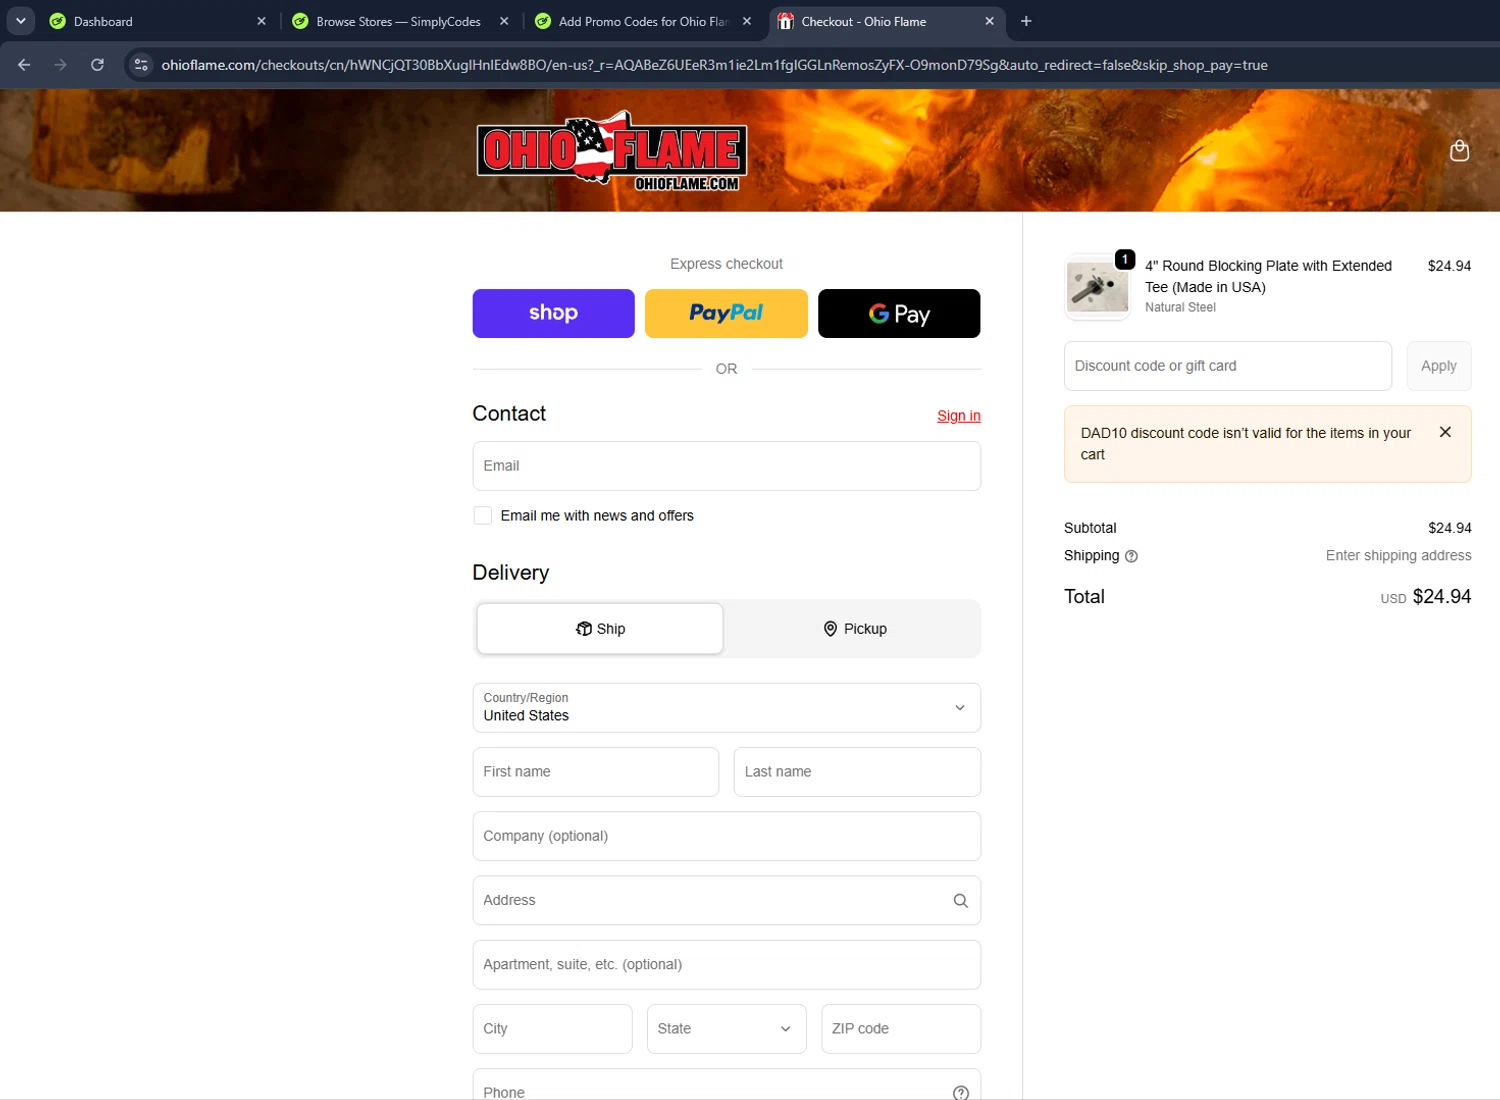The height and width of the screenshot is (1100, 1500).
Task: Select the Ship delivery option
Action: 600,629
